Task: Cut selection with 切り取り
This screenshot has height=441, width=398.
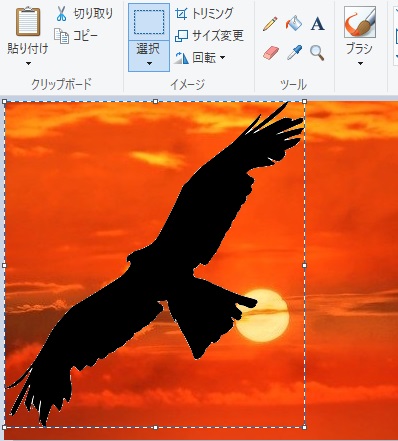Action: (x=84, y=14)
